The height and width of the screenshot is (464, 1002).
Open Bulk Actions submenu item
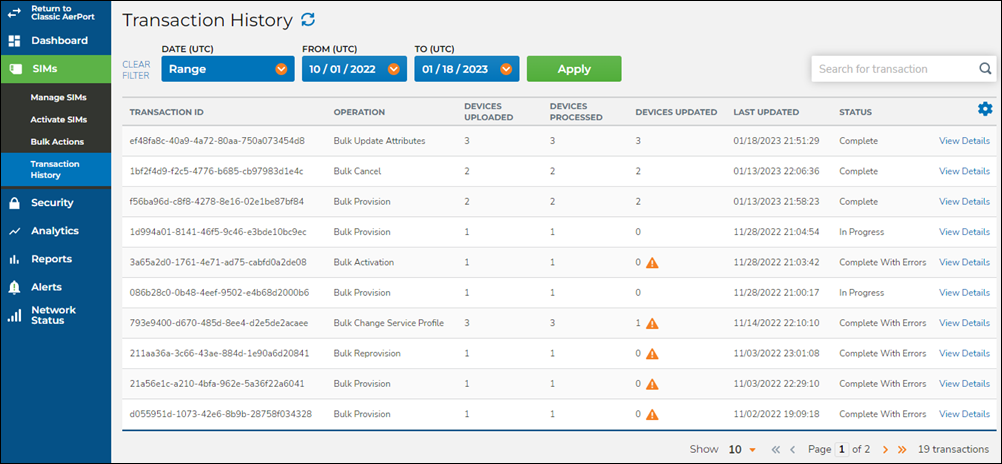tap(58, 141)
